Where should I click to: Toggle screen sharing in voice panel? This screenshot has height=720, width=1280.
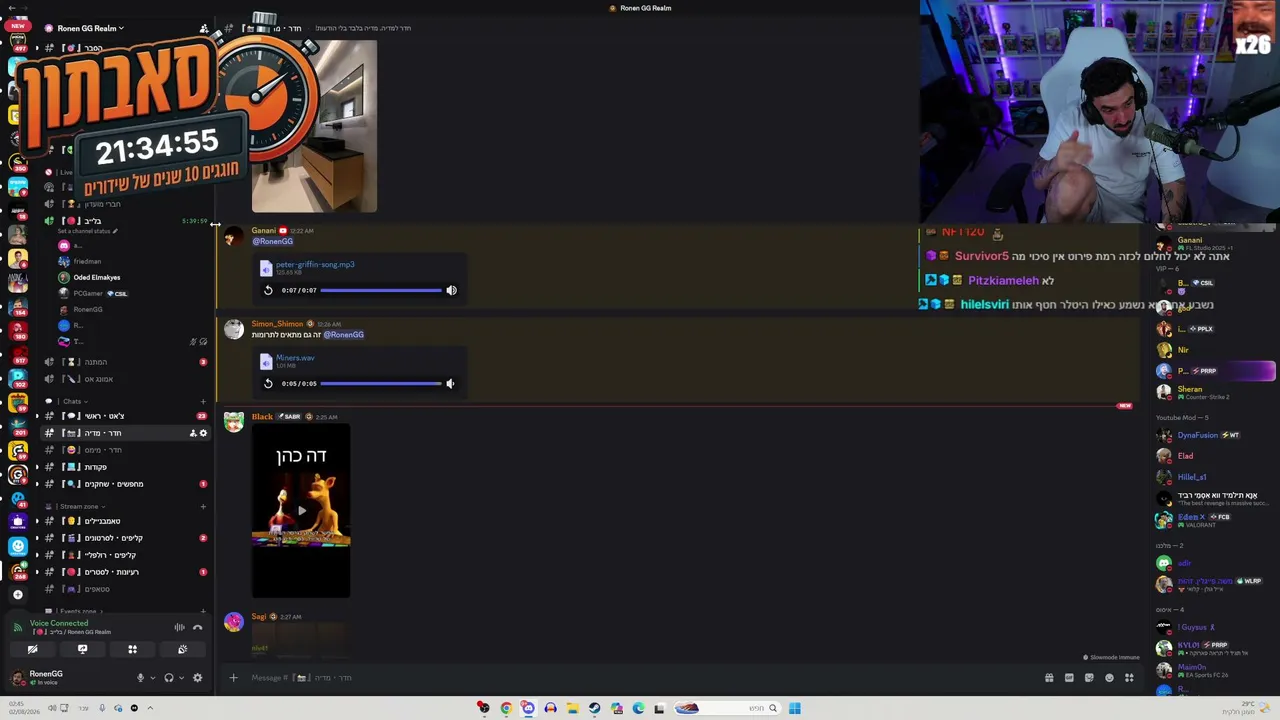tap(82, 649)
